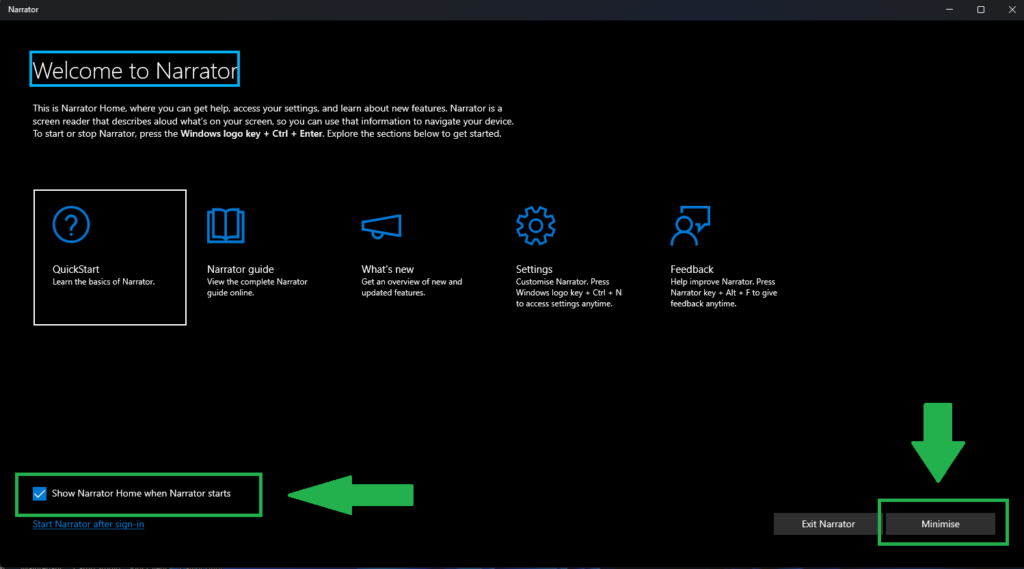Click the Narrator guide book icon
Screen dimensions: 1024x569
pos(226,225)
